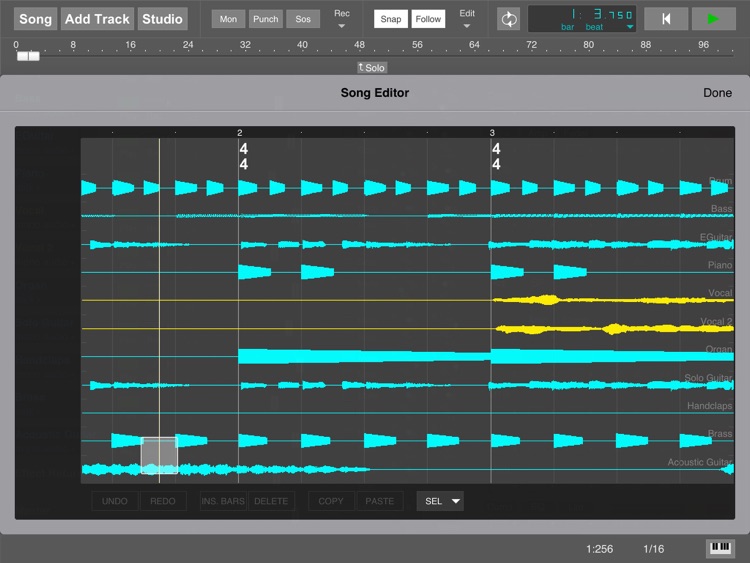Select the Solo Guitar track label
The image size is (750, 563).
click(x=708, y=377)
